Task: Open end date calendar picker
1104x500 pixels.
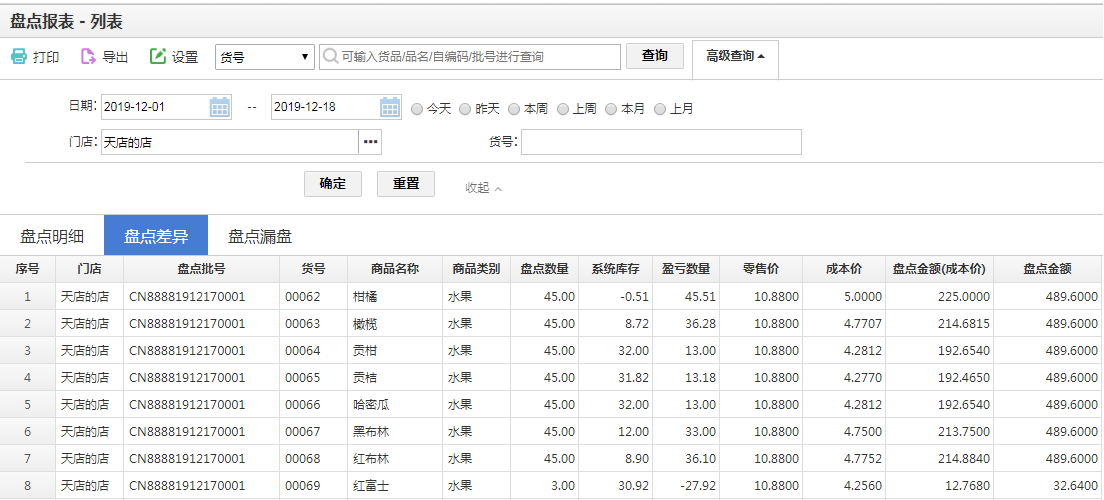Action: (390, 108)
